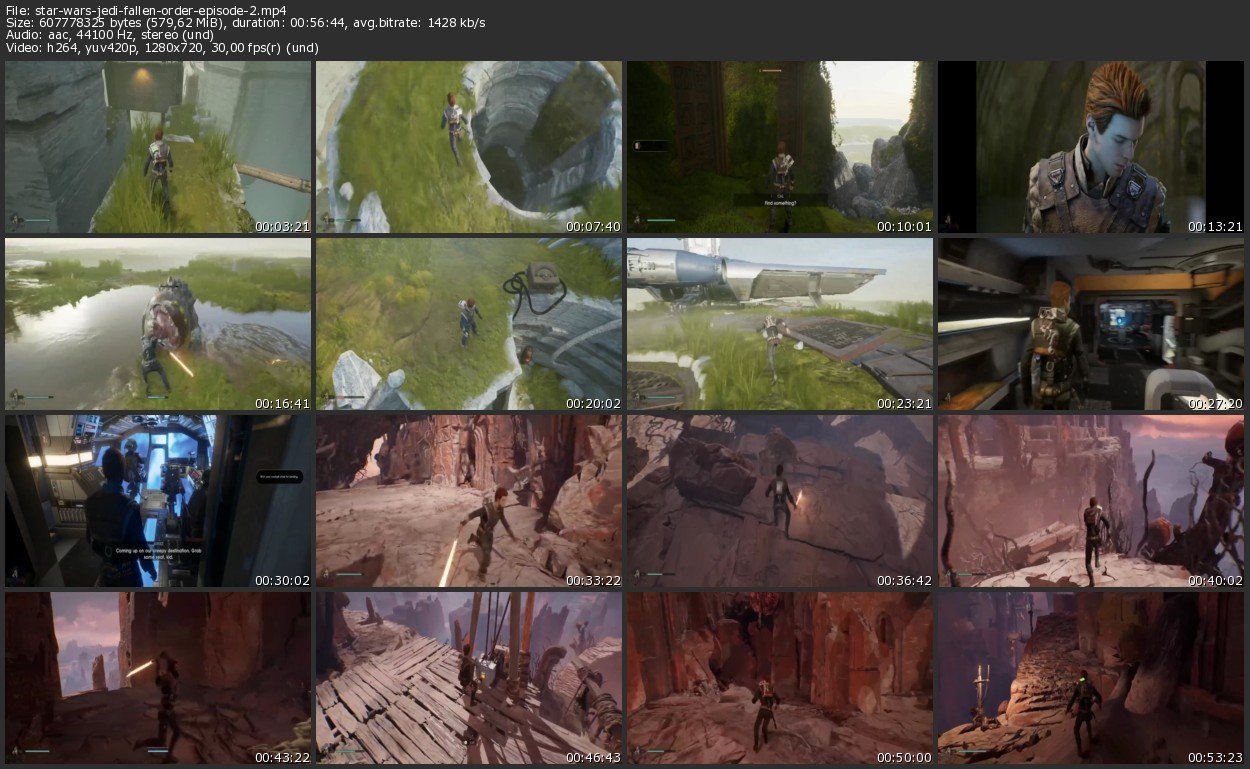The image size is (1250, 769).
Task: Open the character close-up frame at 00:13:21
Action: tap(1091, 147)
